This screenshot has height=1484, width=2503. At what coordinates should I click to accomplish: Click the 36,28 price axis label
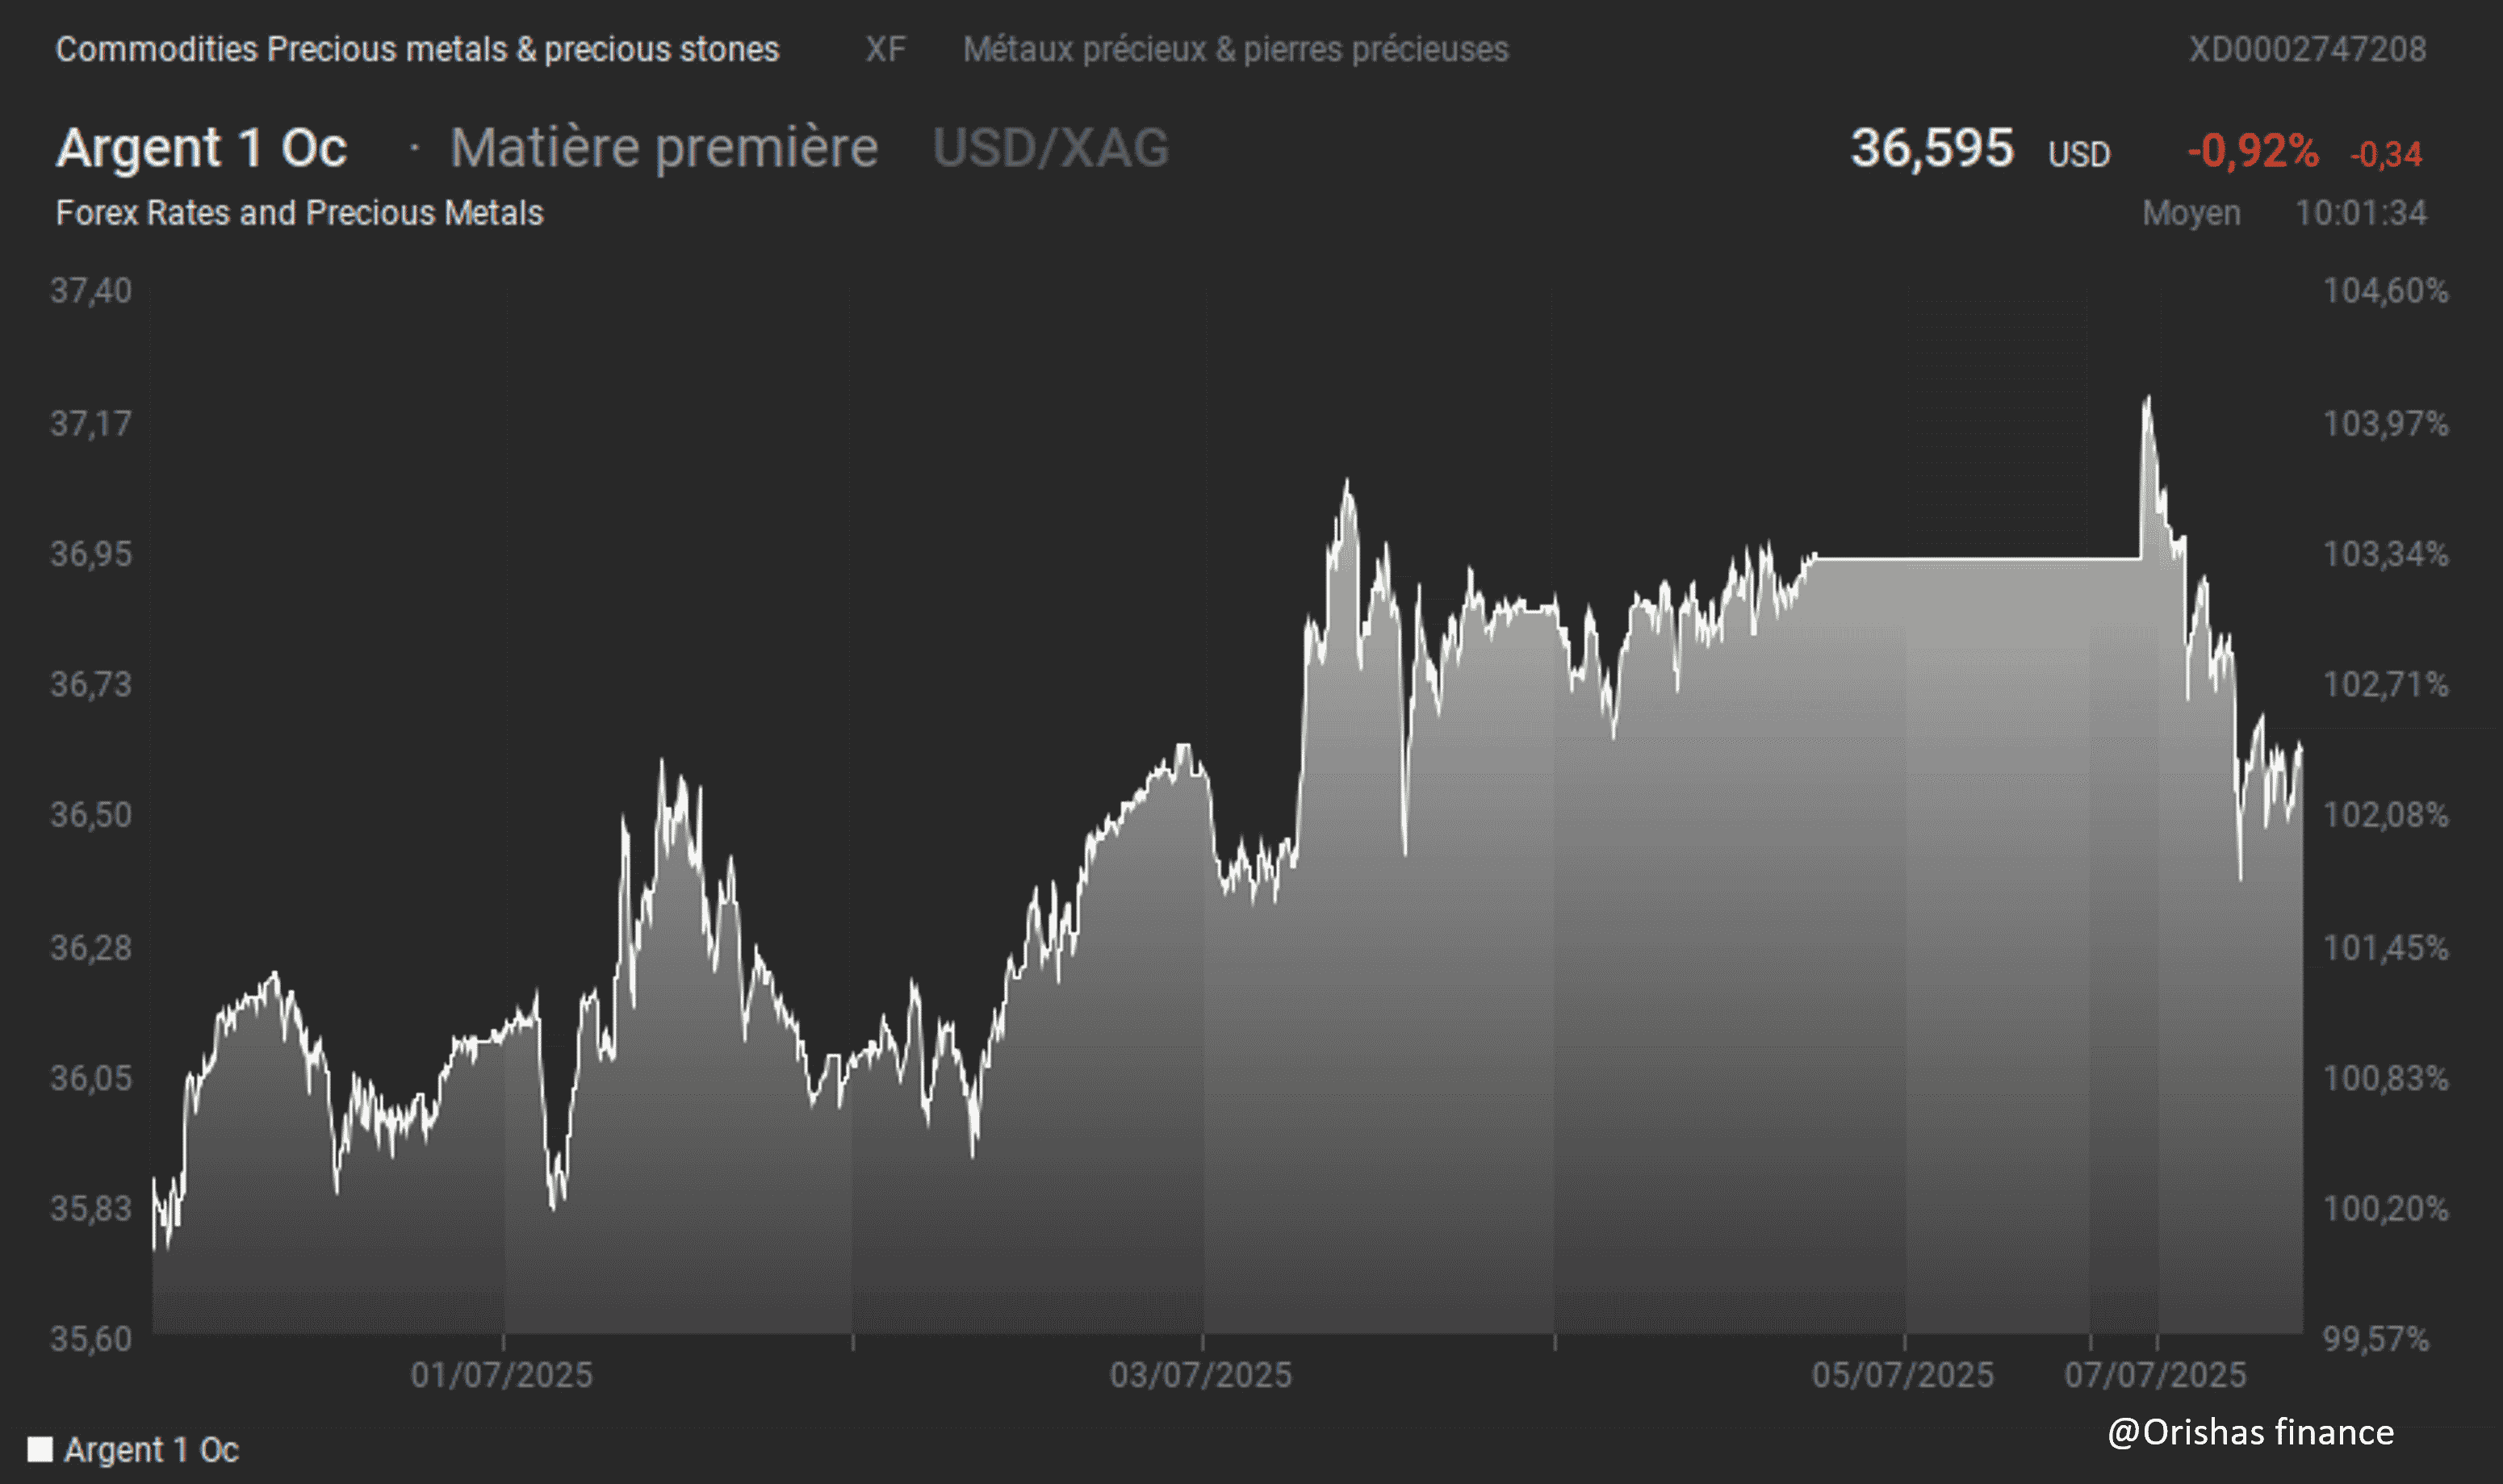(x=91, y=948)
